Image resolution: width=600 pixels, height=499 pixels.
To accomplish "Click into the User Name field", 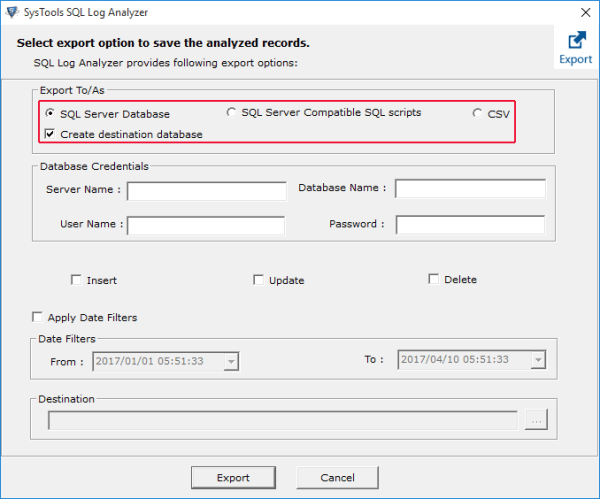I will (206, 225).
